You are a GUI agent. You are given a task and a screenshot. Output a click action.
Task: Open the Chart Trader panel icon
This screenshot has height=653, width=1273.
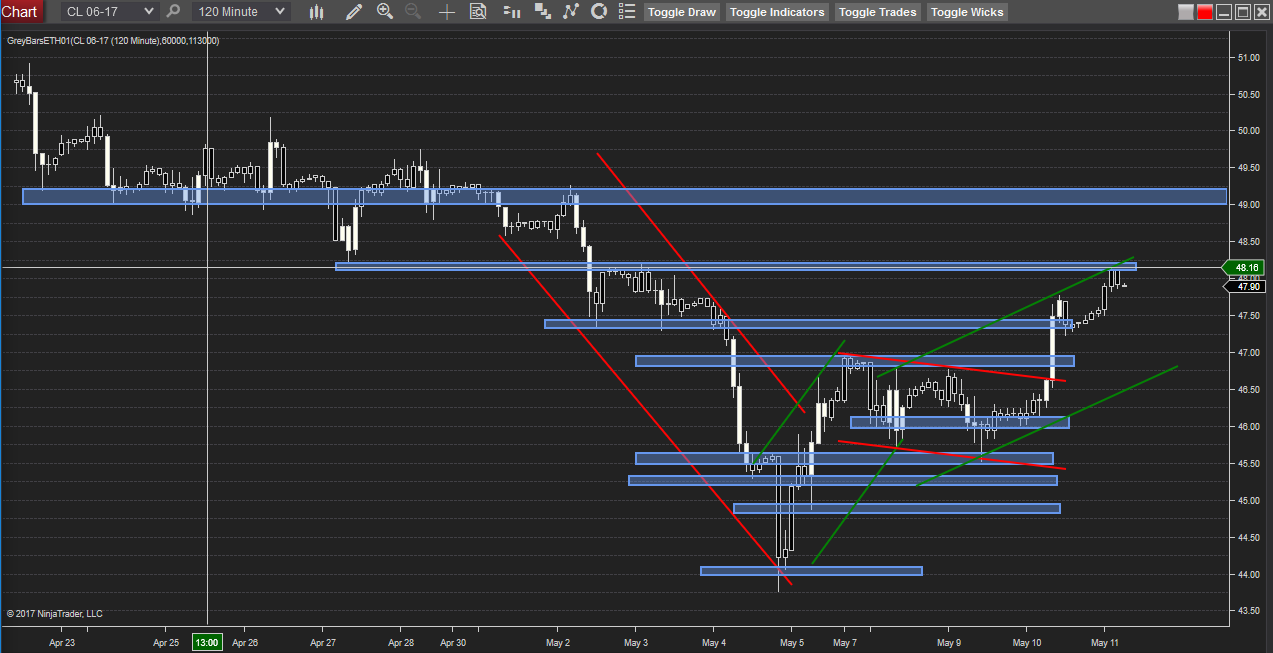tap(511, 12)
